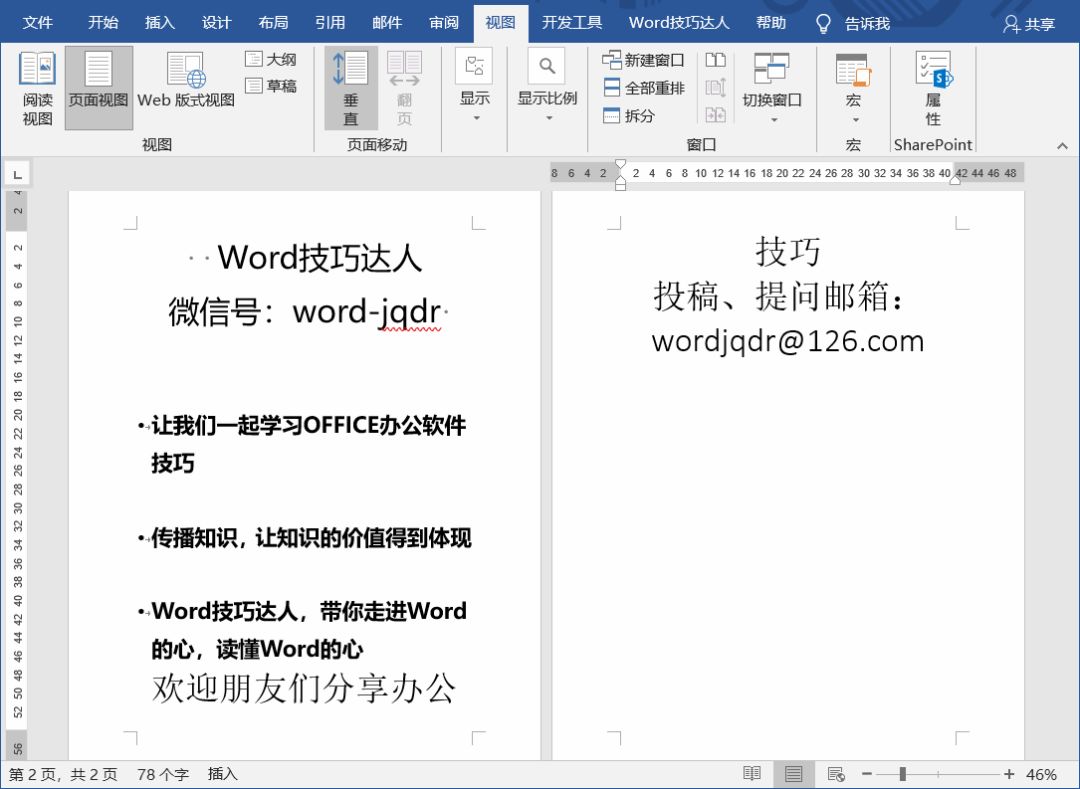Select side-to-side page flip (翻页)
Screen dimensions: 1080x789
(x=404, y=88)
